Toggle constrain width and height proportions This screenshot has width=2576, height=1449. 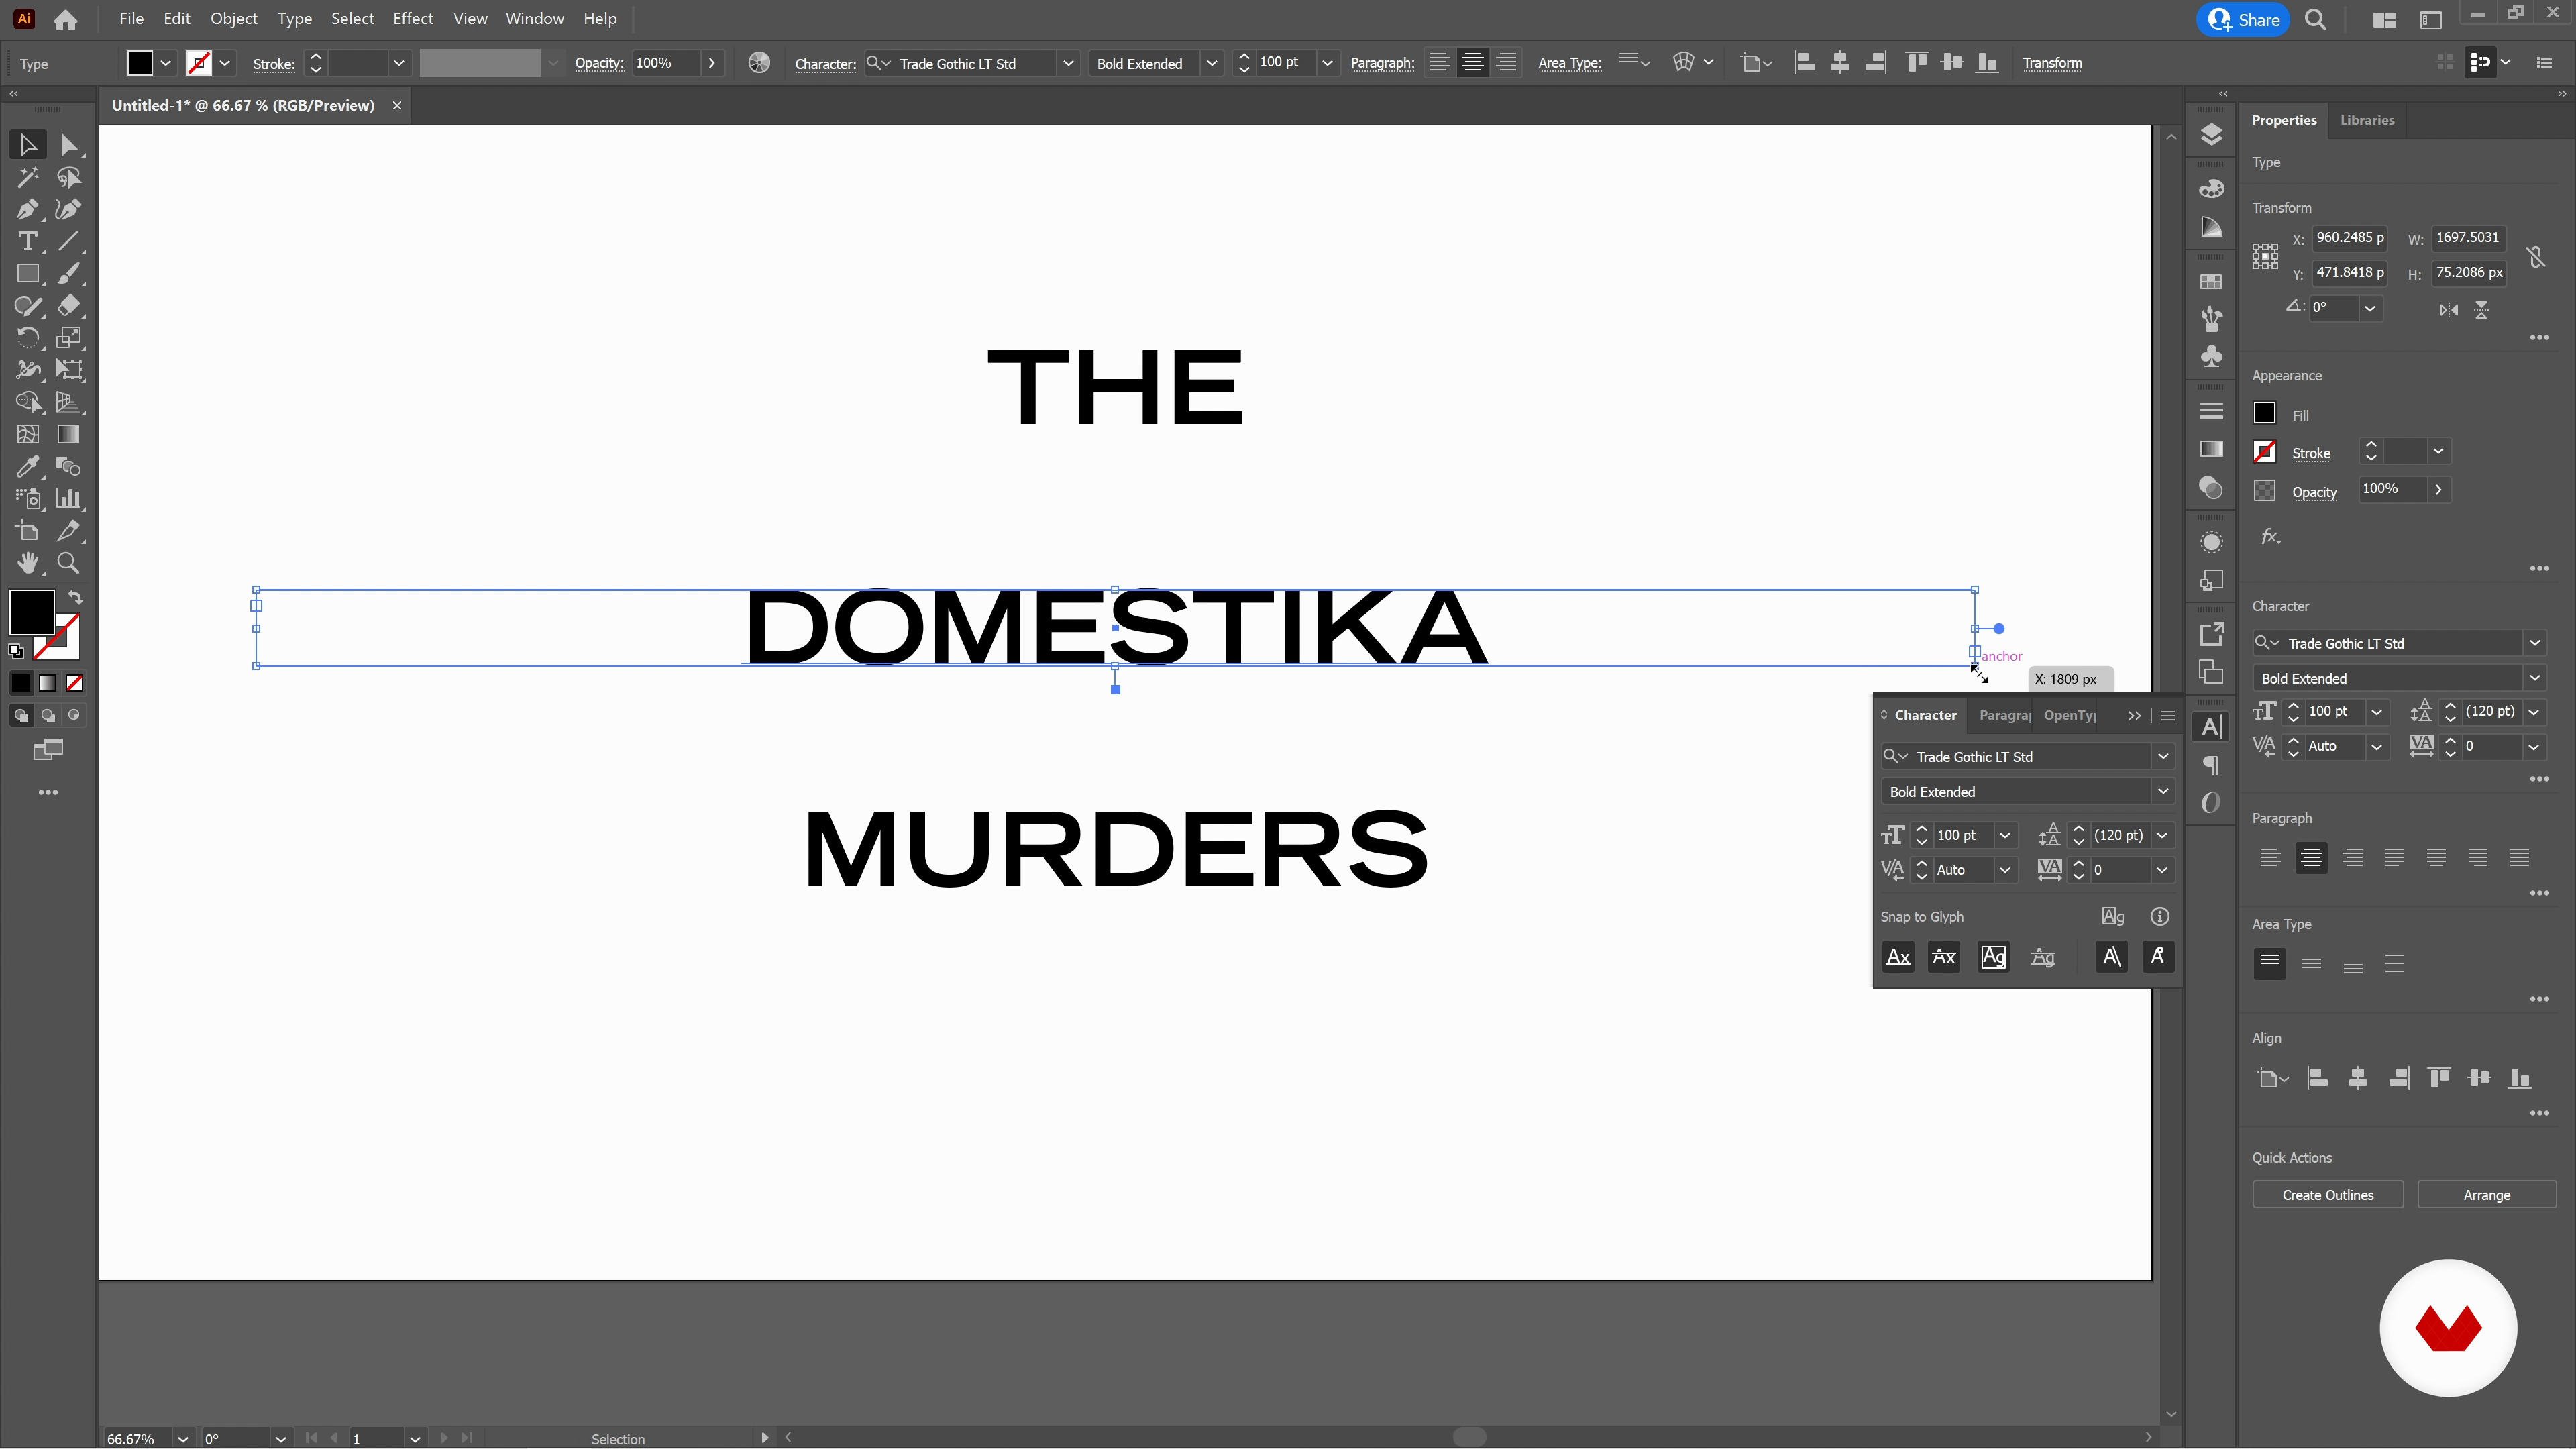tap(2536, 257)
